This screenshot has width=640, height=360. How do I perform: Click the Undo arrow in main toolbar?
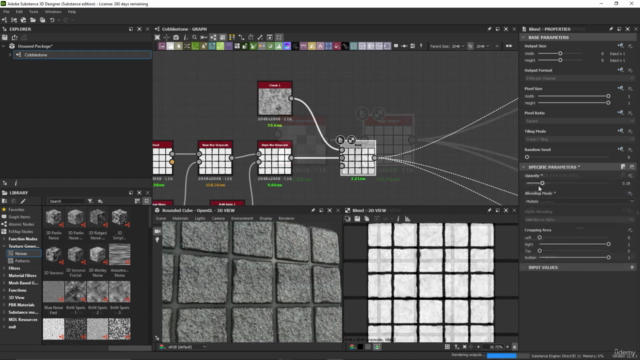(52, 20)
